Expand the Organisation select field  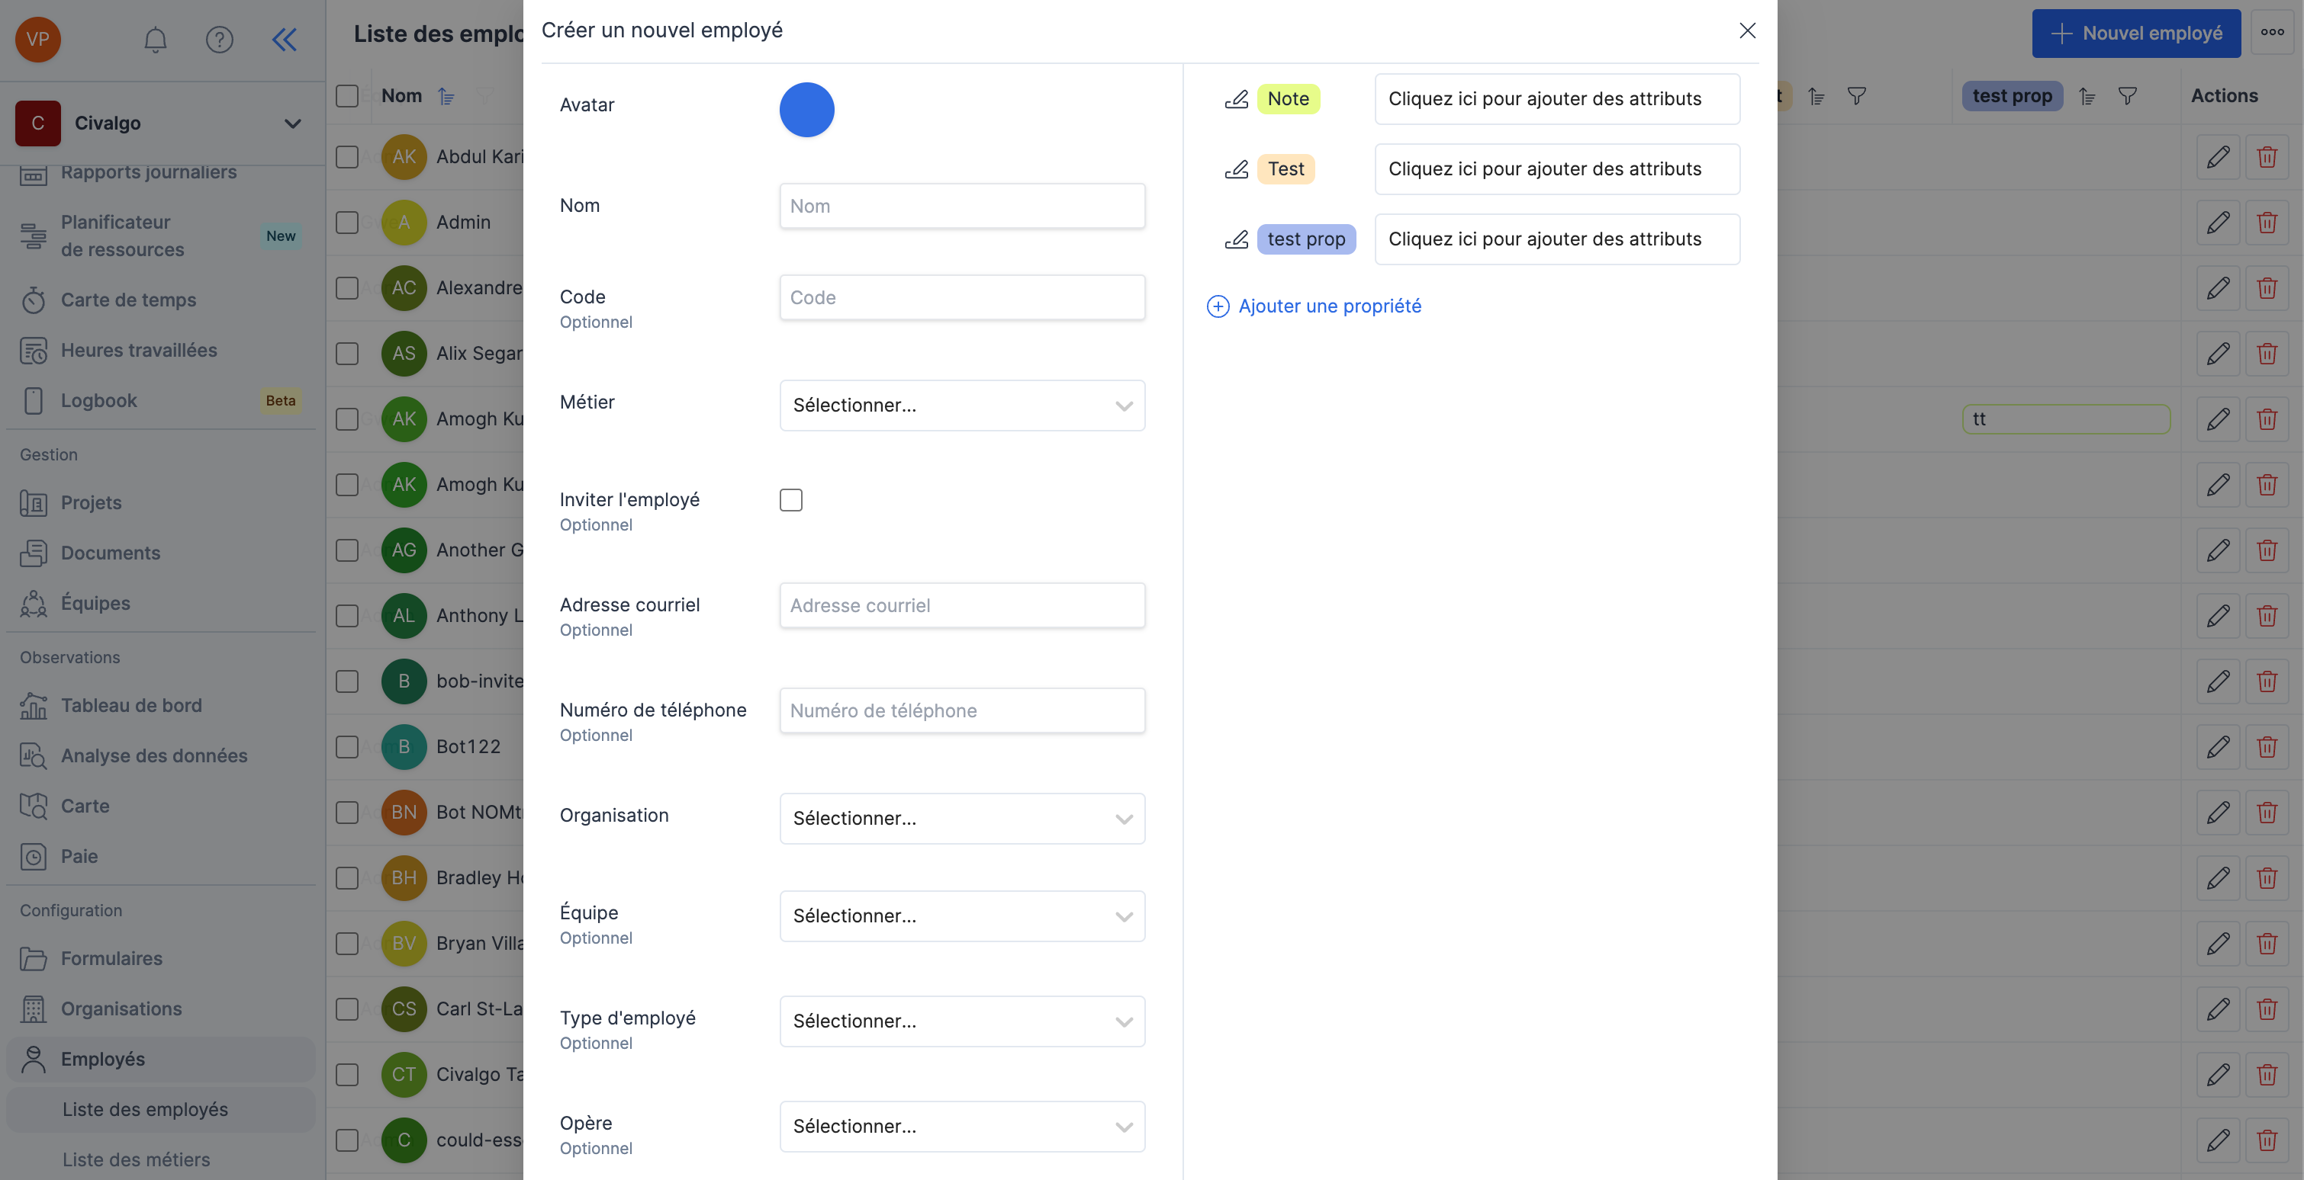coord(961,818)
